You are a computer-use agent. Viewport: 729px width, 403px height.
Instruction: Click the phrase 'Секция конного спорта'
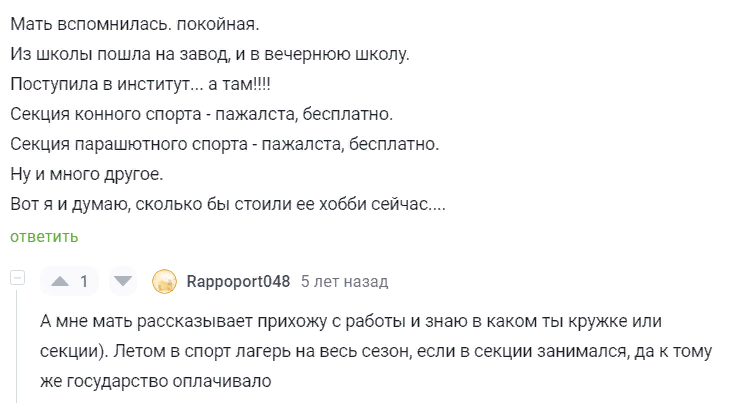tap(106, 114)
